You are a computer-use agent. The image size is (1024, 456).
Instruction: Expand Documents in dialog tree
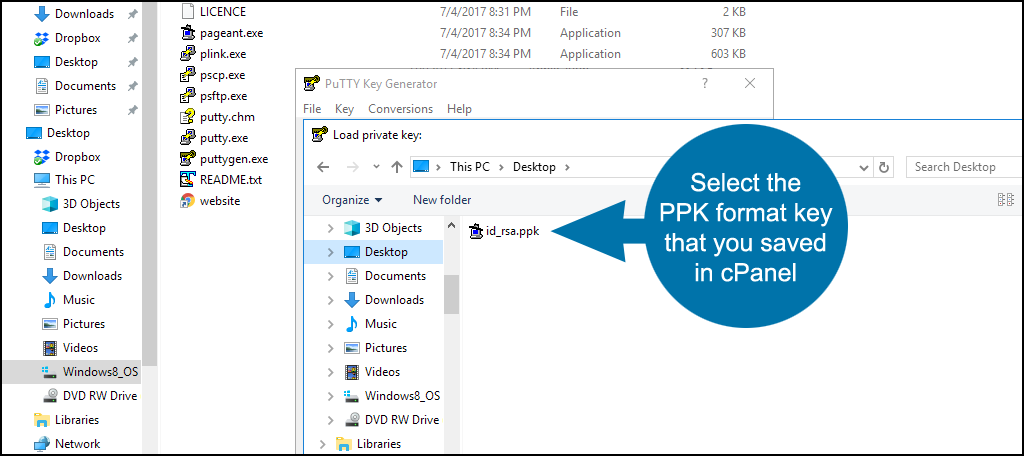pos(330,276)
